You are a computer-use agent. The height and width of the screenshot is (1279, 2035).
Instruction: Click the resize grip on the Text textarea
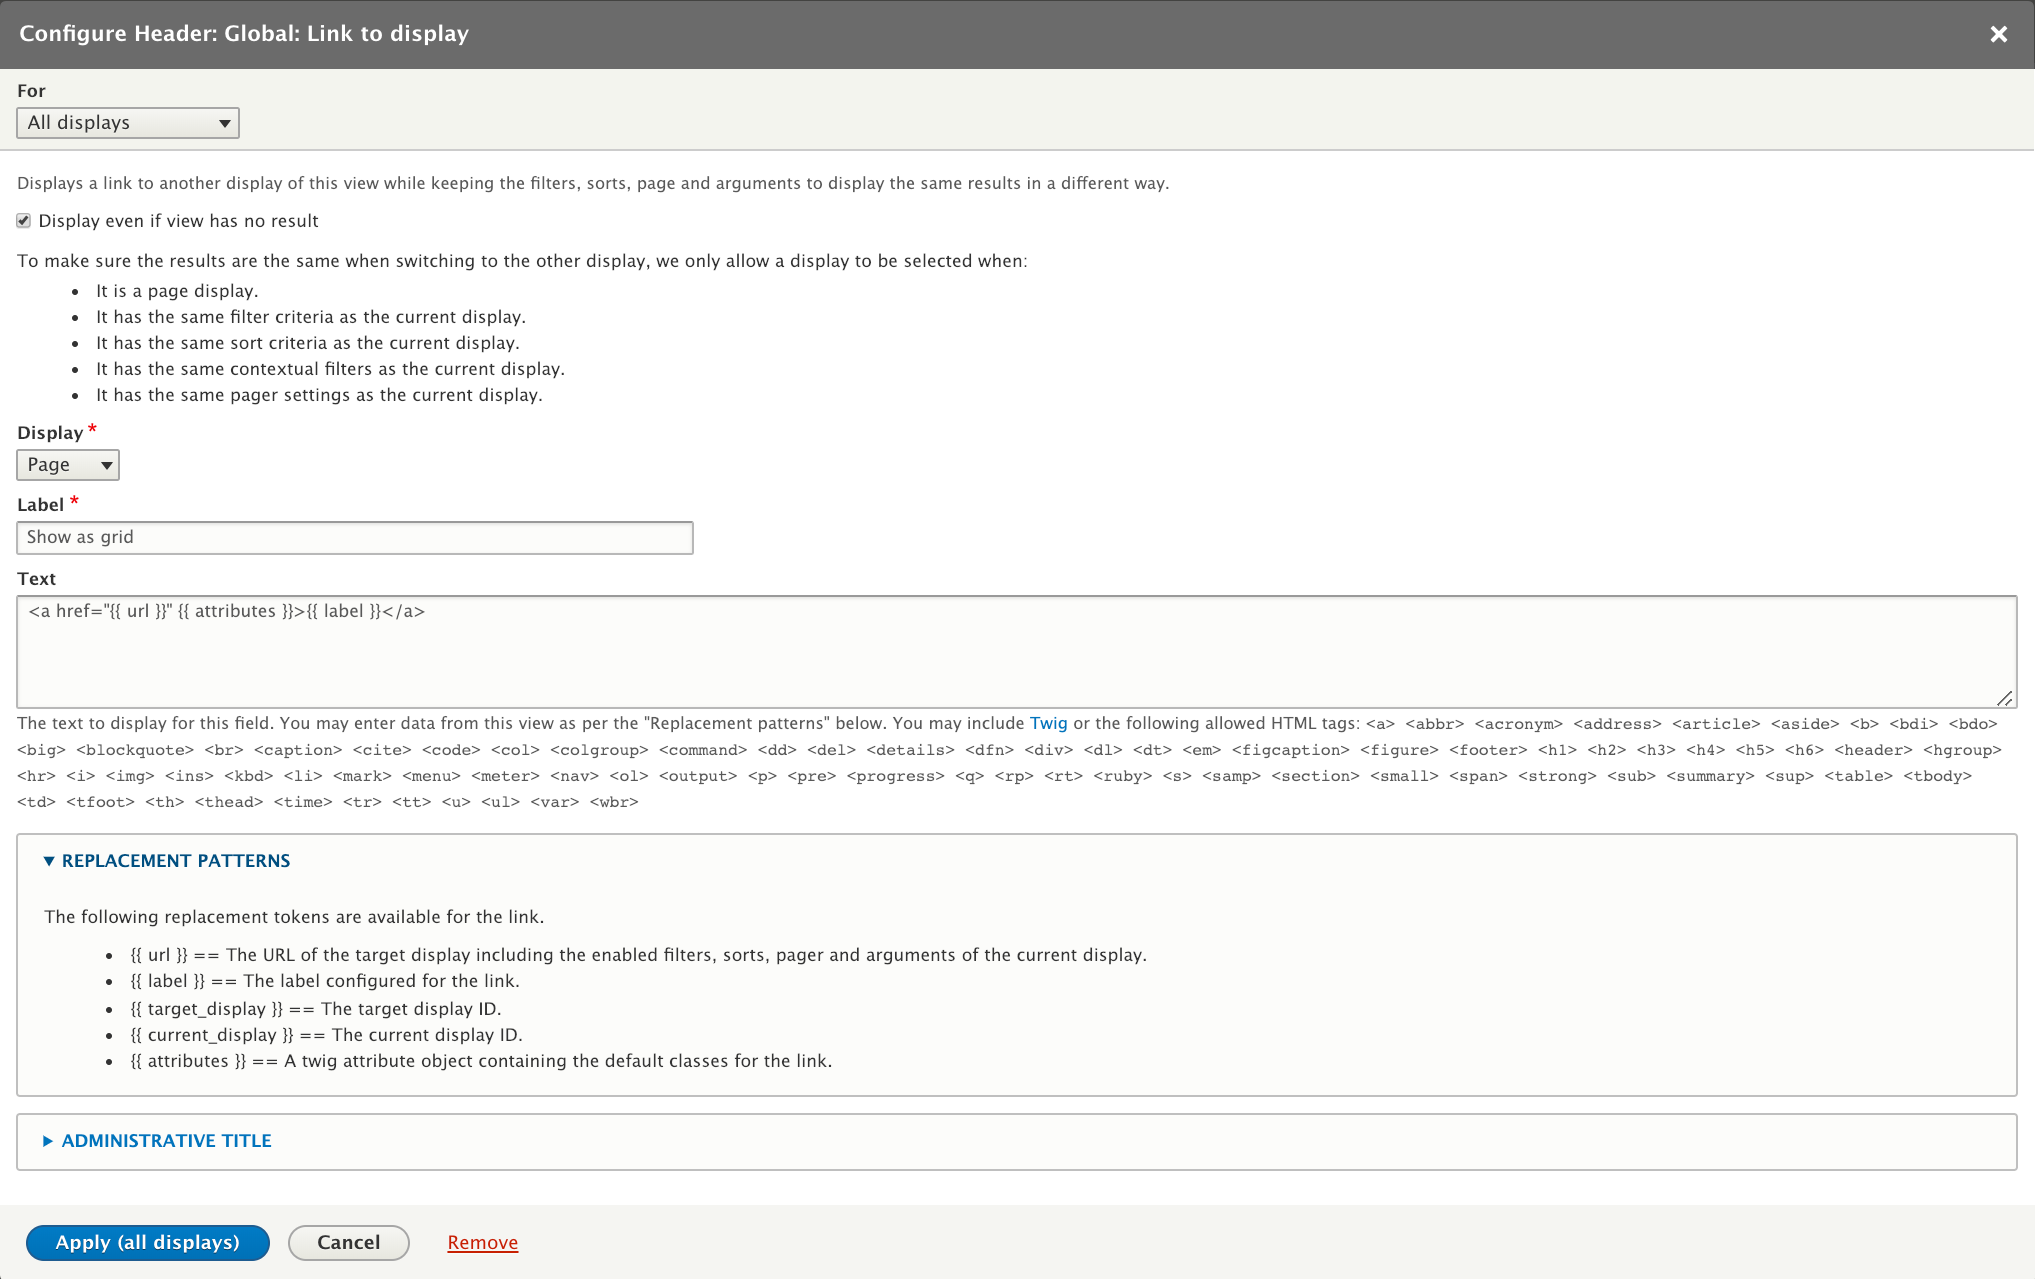(x=2007, y=697)
